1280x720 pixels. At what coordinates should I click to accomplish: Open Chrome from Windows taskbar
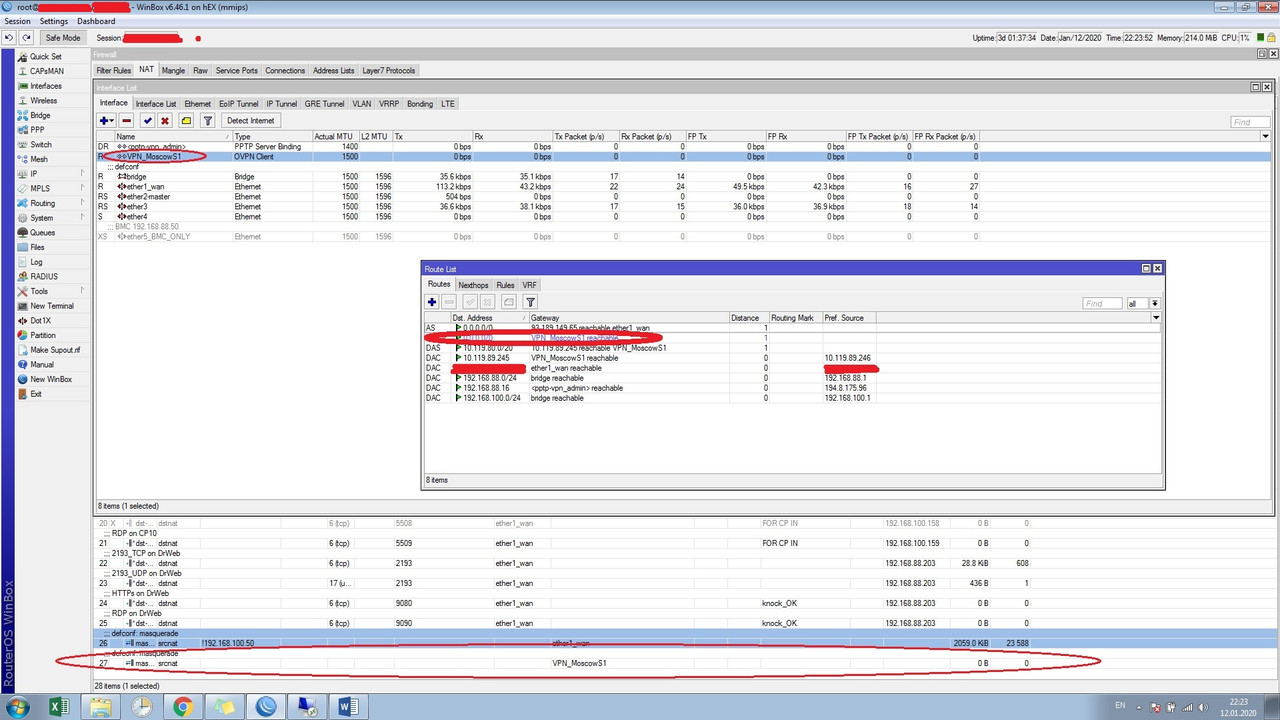pyautogui.click(x=183, y=707)
